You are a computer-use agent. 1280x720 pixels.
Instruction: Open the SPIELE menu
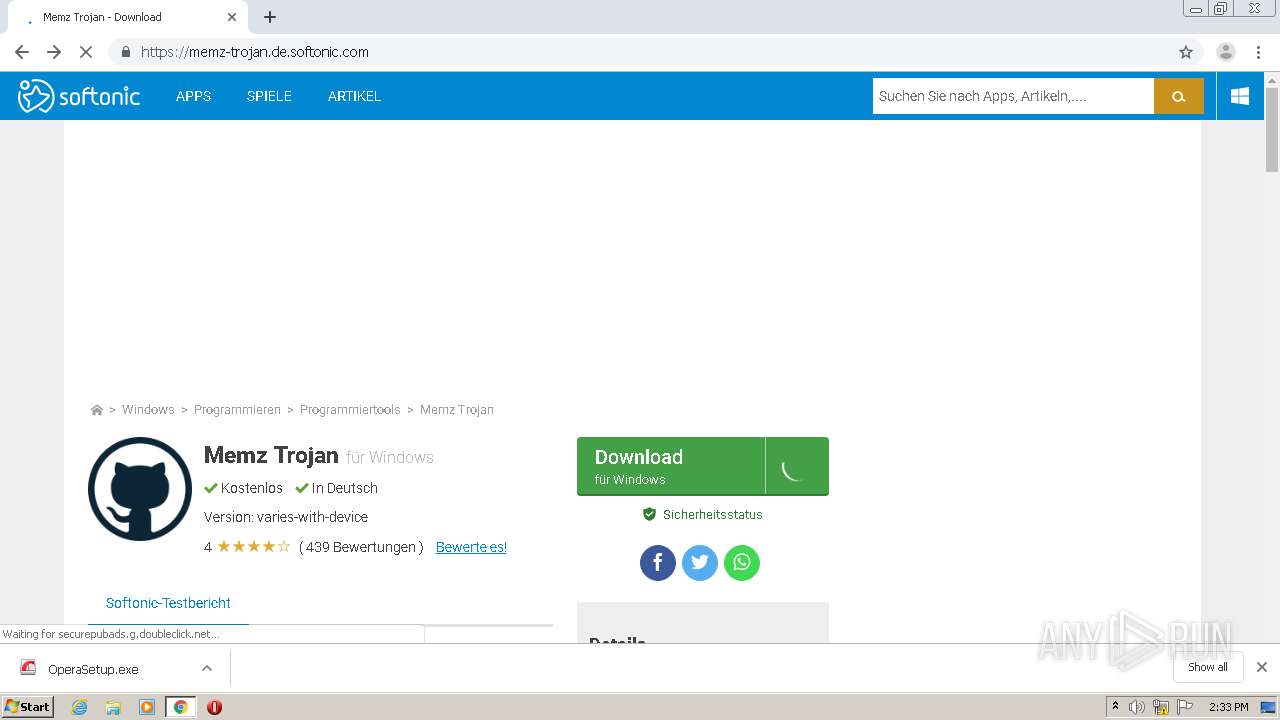coord(269,96)
